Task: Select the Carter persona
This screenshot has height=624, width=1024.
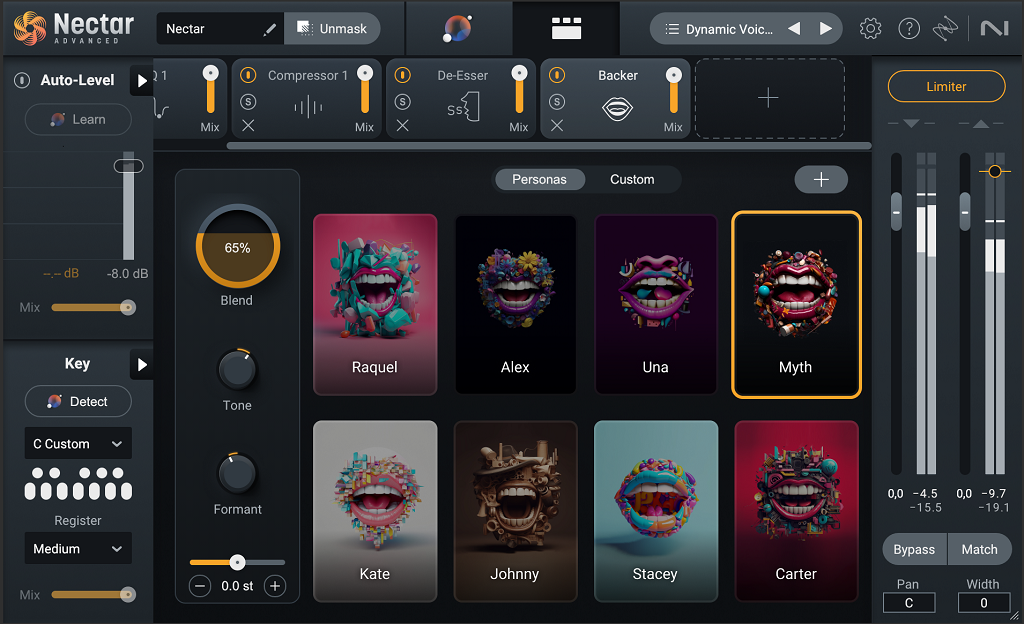Action: (x=796, y=511)
